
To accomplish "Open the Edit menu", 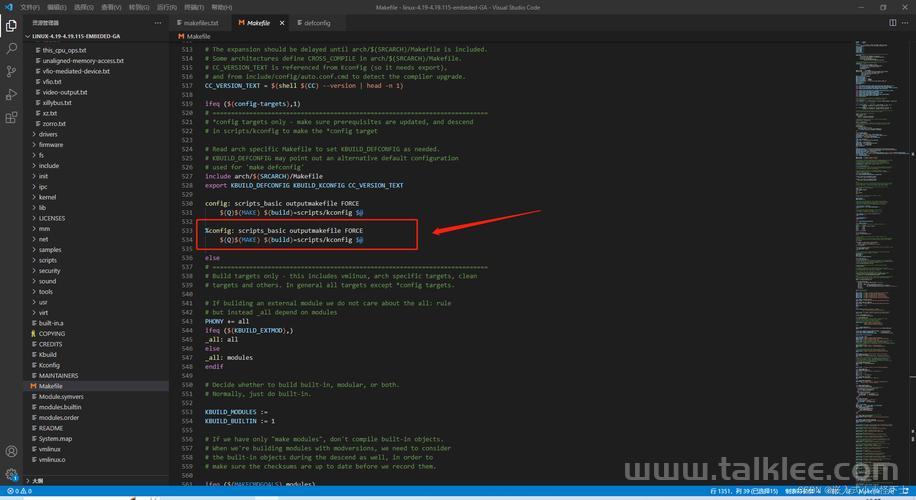I will pos(57,7).
